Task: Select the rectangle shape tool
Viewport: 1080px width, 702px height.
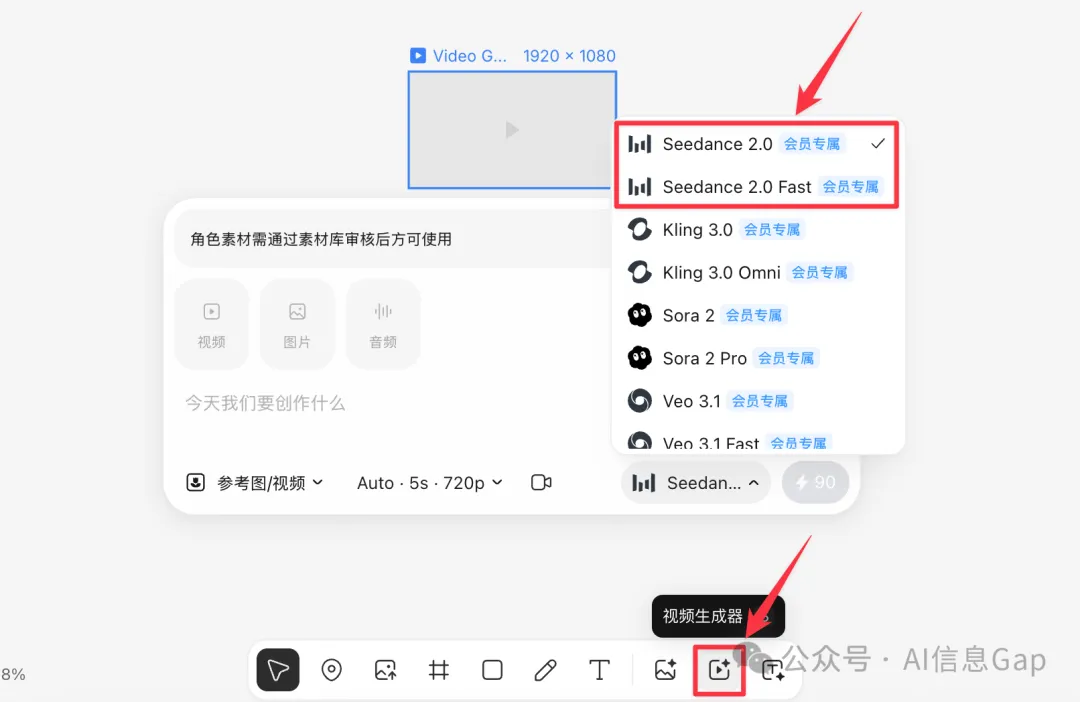Action: click(492, 670)
